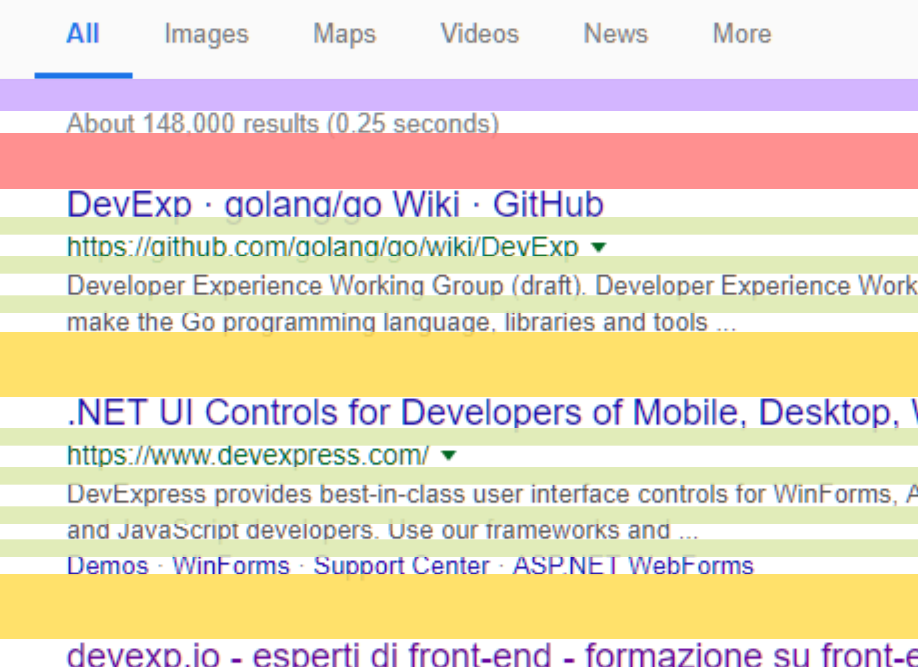Screen dimensions: 918x667
Task: Go to the Videos tab
Action: 479,33
